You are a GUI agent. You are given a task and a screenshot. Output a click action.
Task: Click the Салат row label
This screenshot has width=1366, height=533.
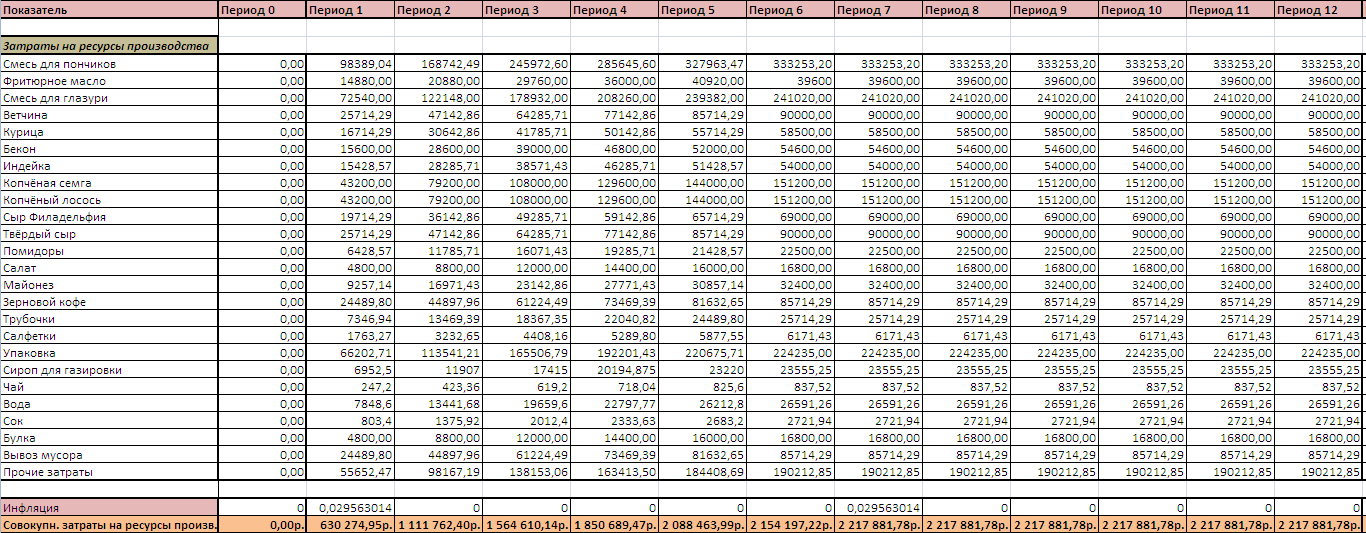109,268
